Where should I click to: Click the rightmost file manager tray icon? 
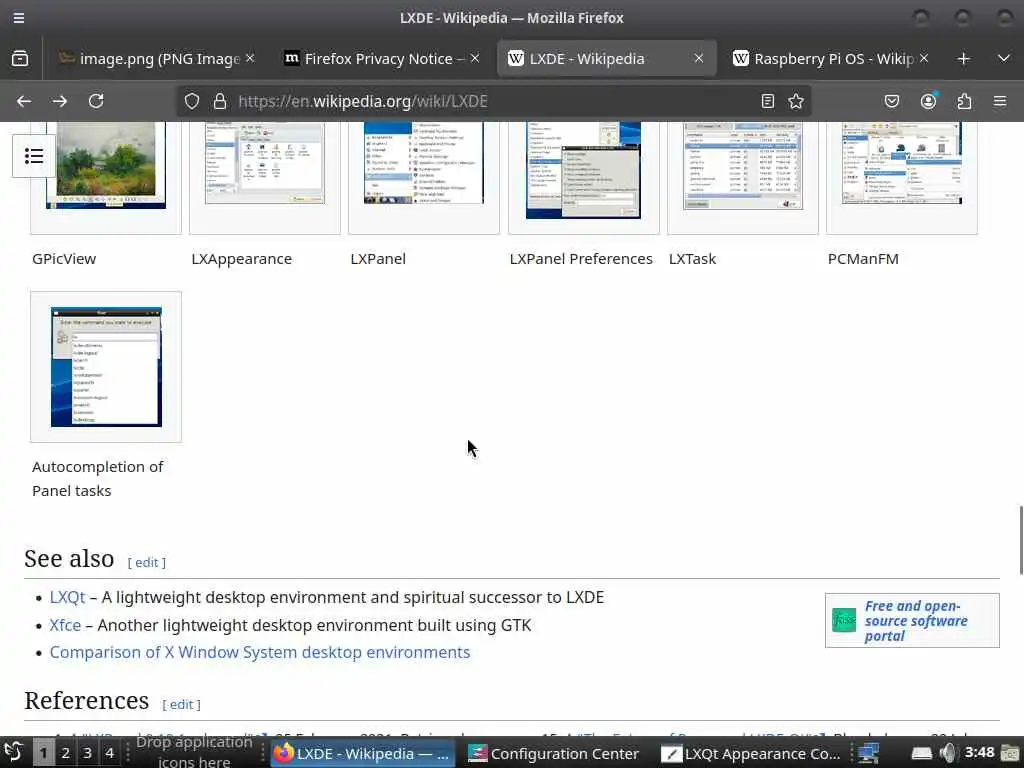pos(1010,753)
